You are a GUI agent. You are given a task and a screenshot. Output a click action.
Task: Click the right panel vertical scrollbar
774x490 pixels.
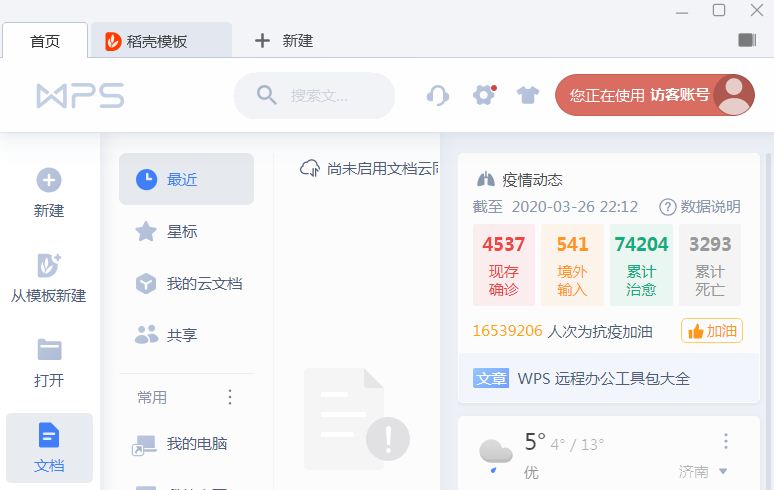(x=768, y=321)
